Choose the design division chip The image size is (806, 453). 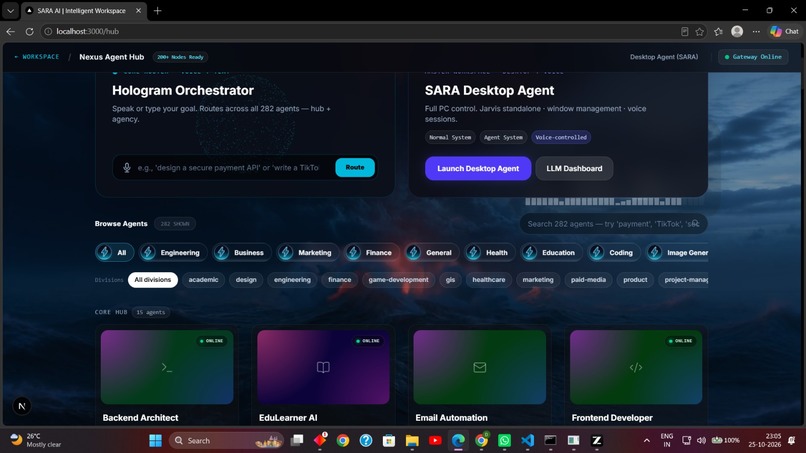[246, 280]
